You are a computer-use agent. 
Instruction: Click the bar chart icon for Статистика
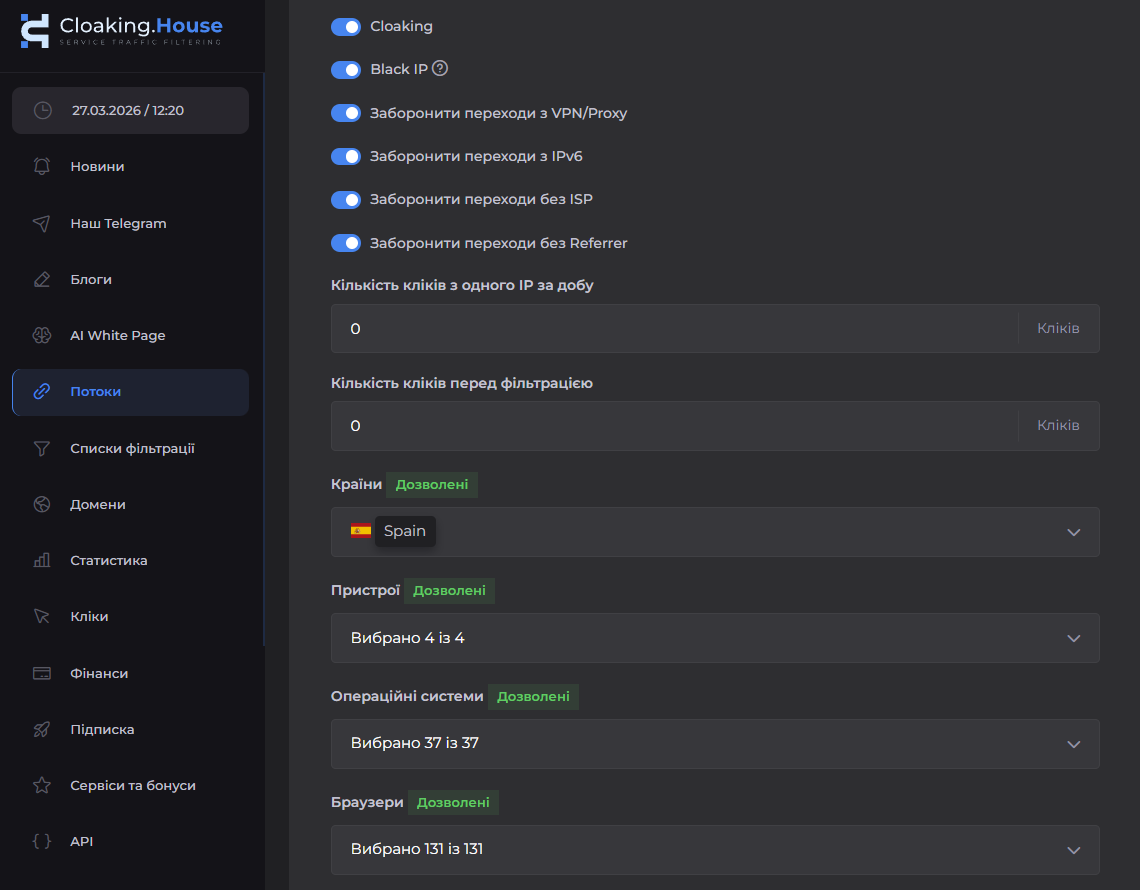[42, 561]
